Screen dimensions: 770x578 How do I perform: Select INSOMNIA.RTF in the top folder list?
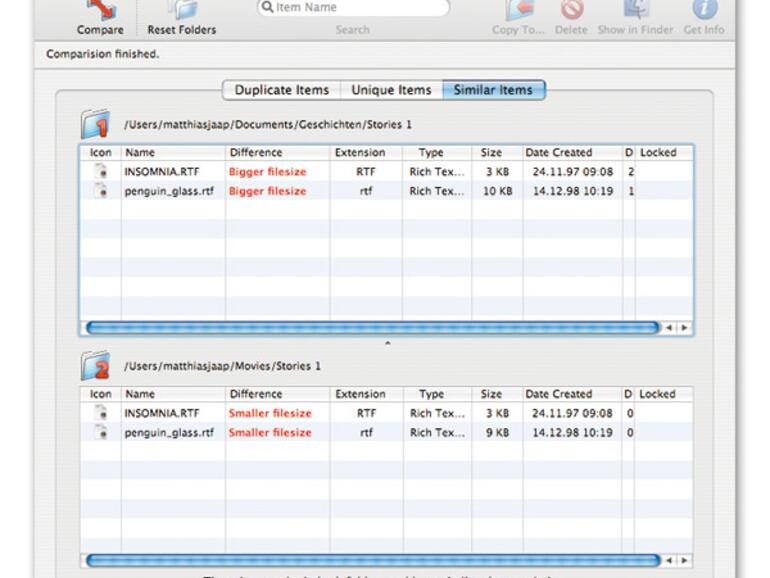coord(162,172)
